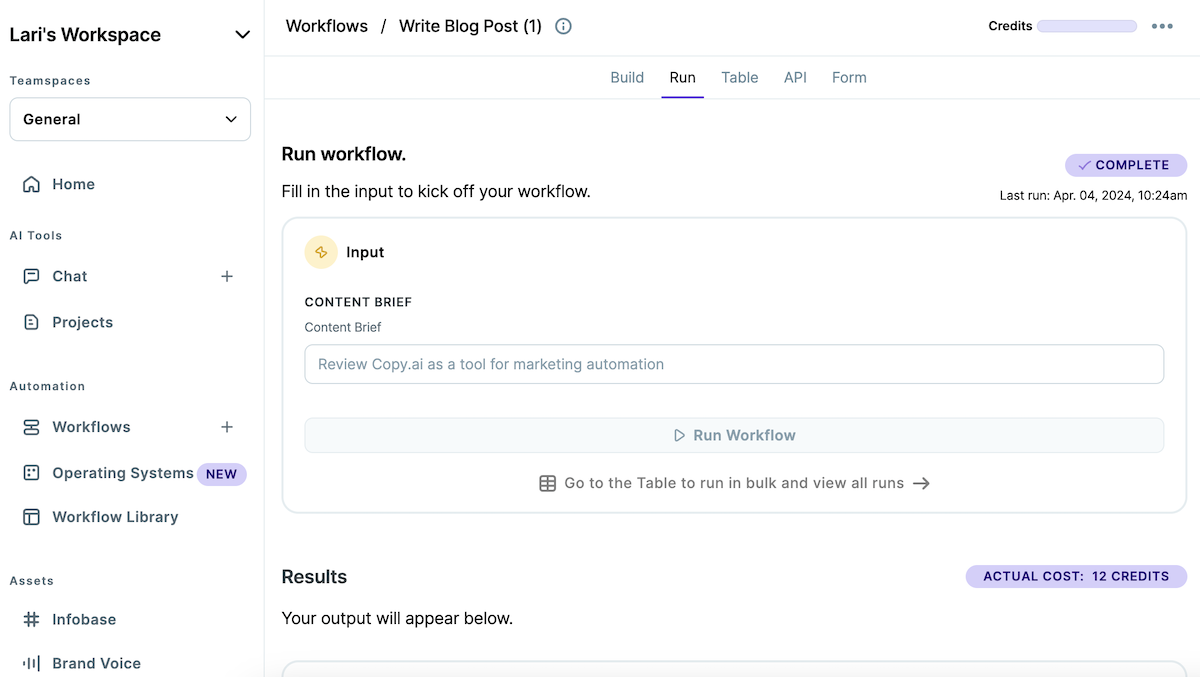1200x677 pixels.
Task: Add a new Workflow via plus icon
Action: pyautogui.click(x=227, y=427)
